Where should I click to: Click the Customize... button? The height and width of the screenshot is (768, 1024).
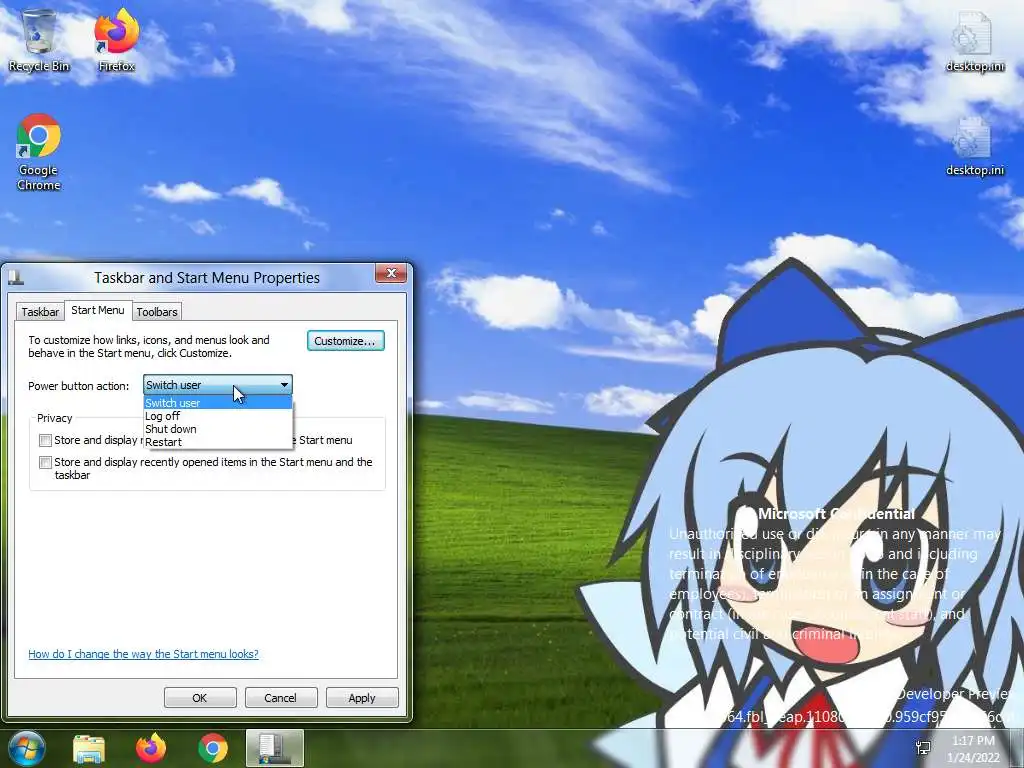click(x=345, y=341)
